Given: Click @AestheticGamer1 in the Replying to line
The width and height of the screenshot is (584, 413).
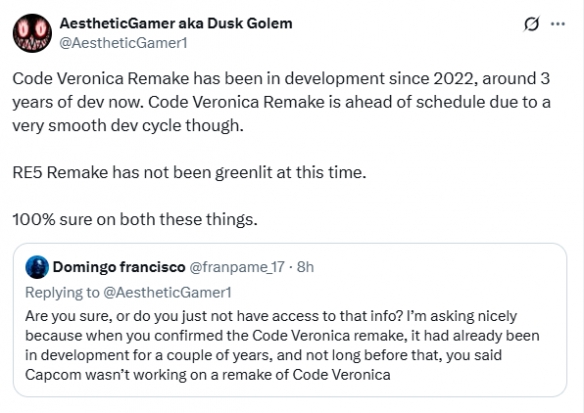Looking at the screenshot, I should (167, 292).
